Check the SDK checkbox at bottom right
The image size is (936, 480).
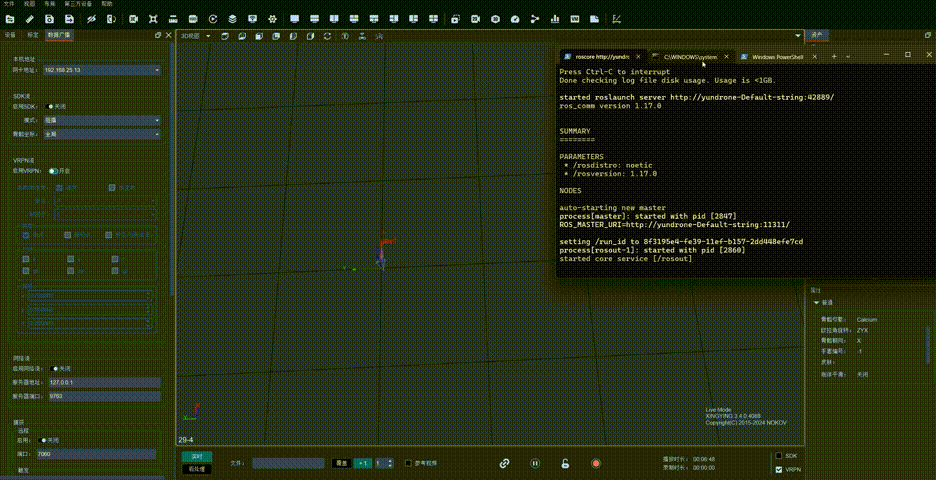[x=779, y=456]
